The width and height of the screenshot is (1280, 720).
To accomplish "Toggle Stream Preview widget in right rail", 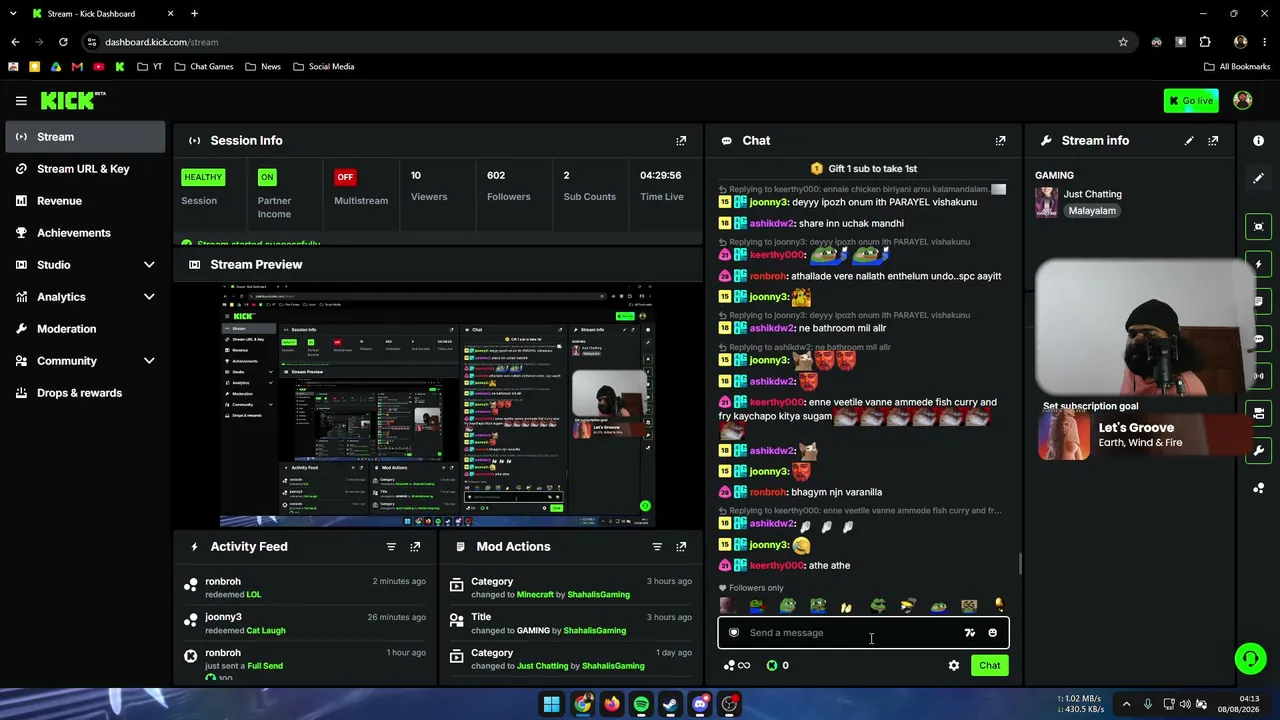I will 1258,227.
